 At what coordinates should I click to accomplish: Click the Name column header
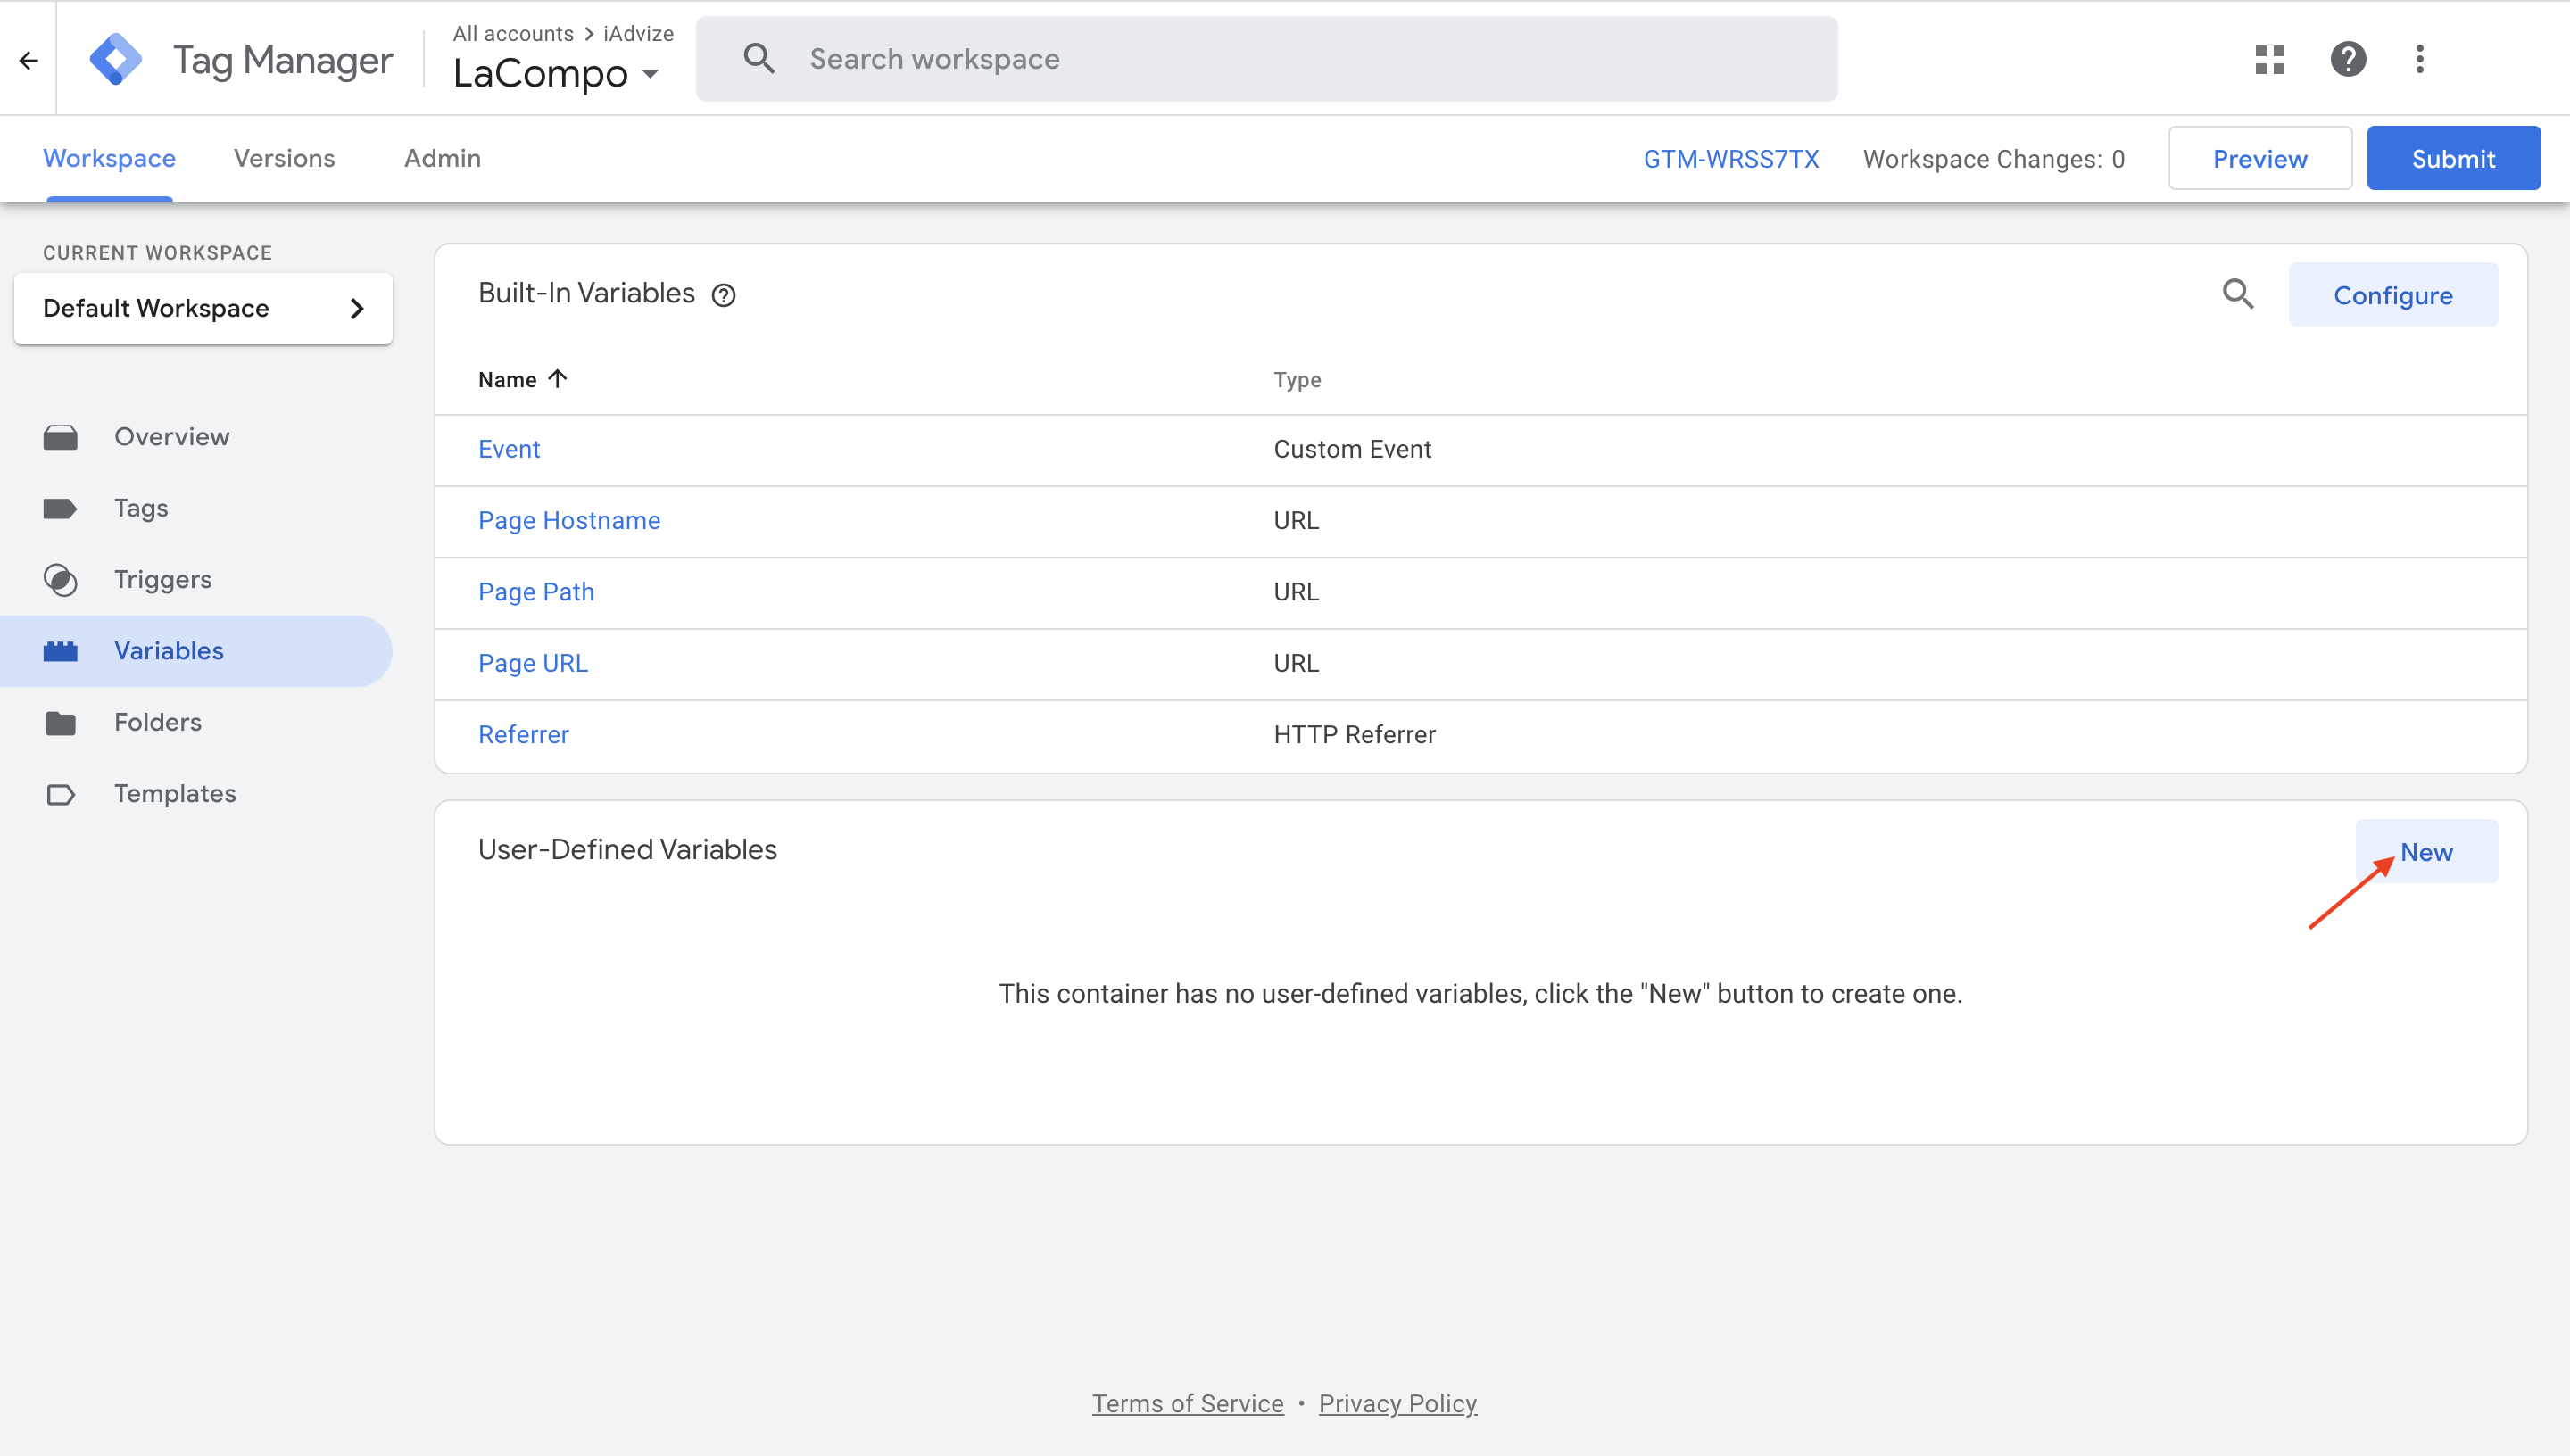point(507,380)
